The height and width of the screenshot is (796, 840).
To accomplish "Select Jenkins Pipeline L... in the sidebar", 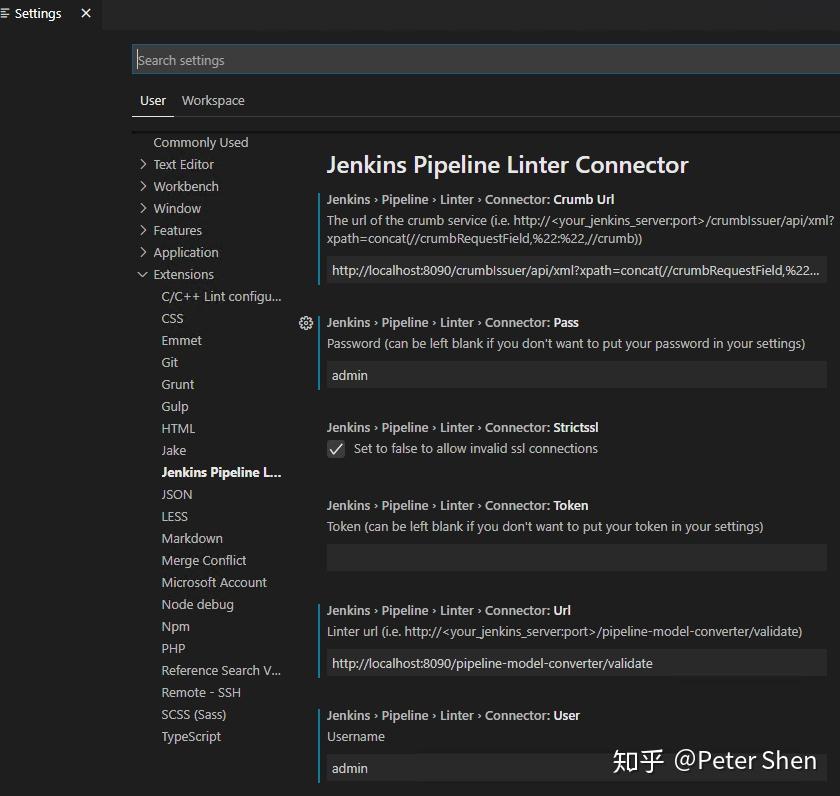I will 221,472.
